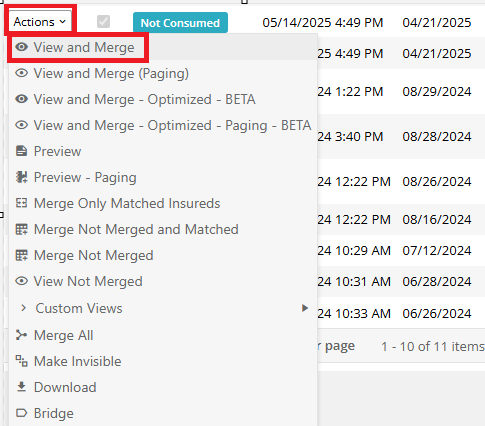Select View and Merge - Optimized - BETA
The width and height of the screenshot is (485, 426).
click(x=144, y=99)
